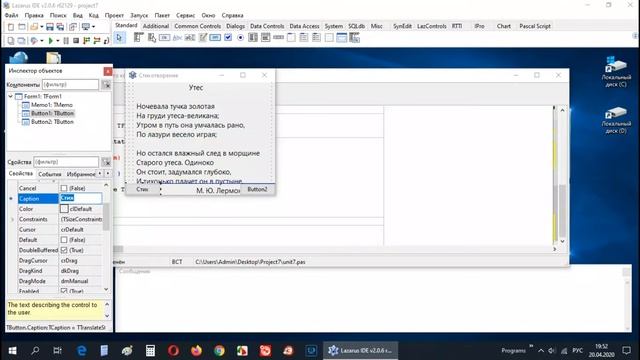Click the Caption property value field
640x360 pixels.
pos(81,198)
